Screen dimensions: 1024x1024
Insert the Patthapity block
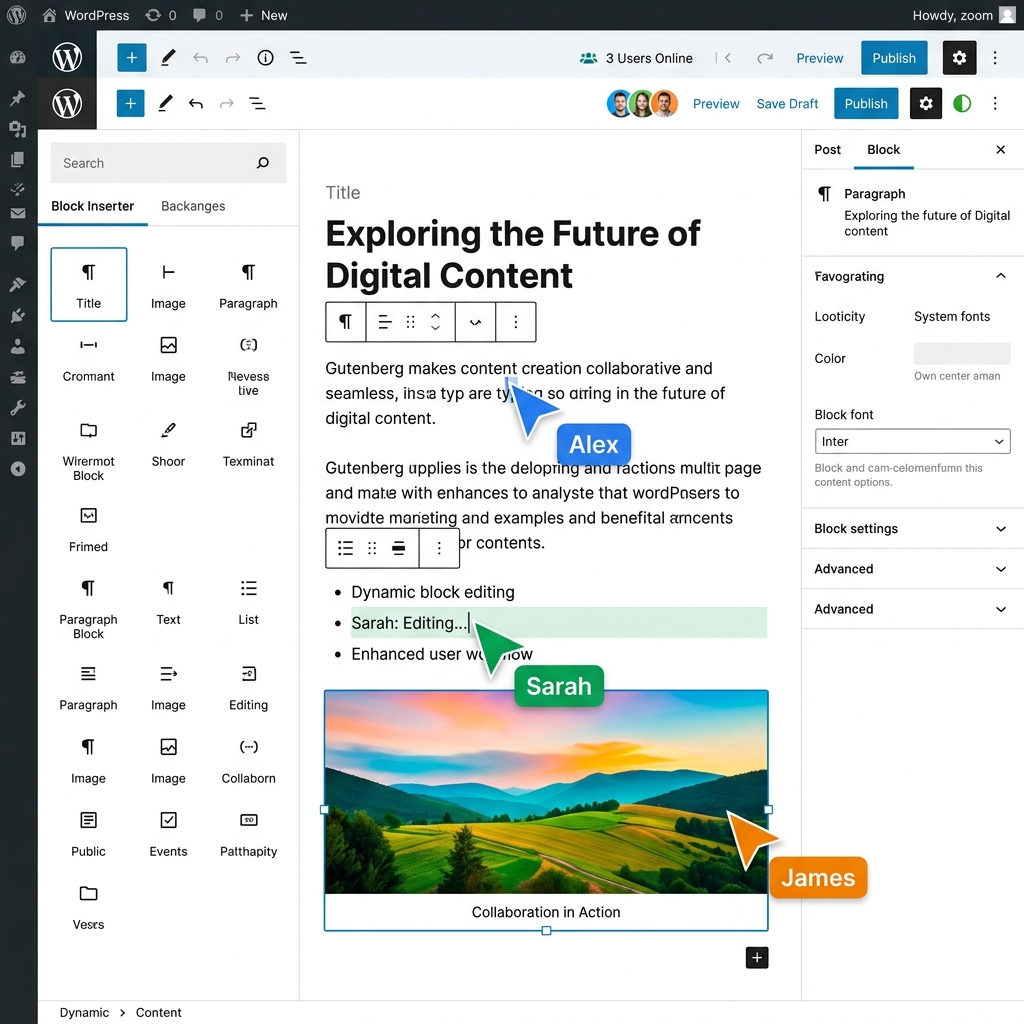tap(248, 834)
